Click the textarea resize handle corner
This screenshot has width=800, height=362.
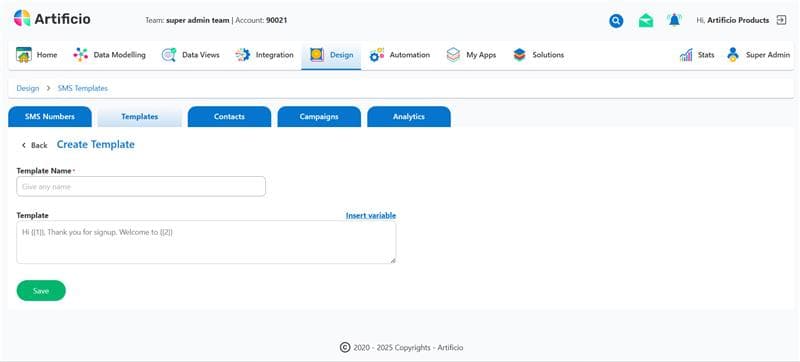click(x=393, y=261)
